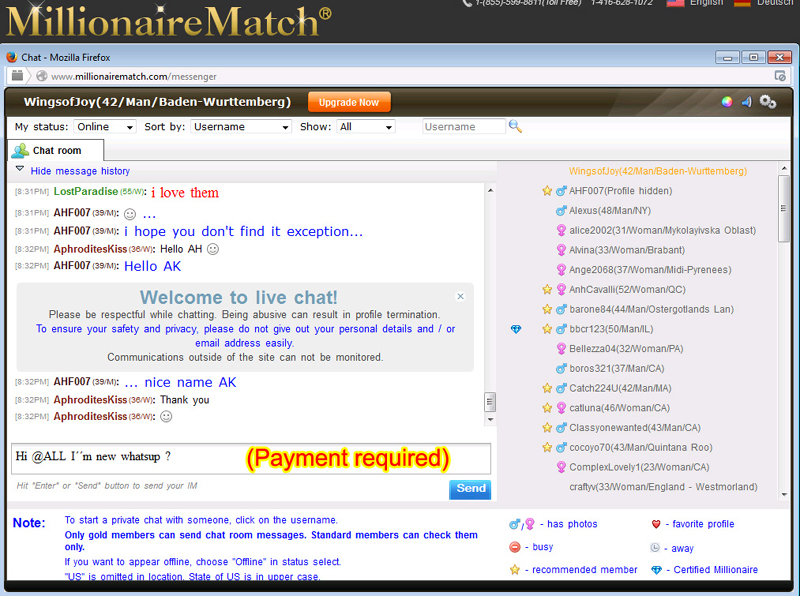The height and width of the screenshot is (596, 800).
Task: Select user barone84 from member list
Action: point(651,310)
